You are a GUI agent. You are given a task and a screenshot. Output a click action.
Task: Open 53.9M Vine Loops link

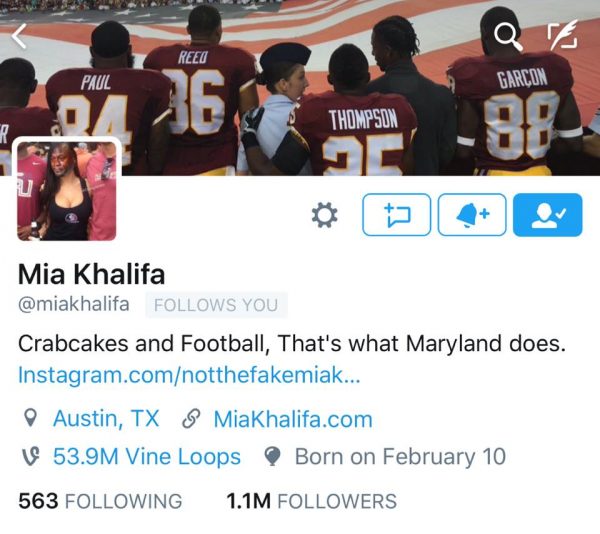(147, 457)
